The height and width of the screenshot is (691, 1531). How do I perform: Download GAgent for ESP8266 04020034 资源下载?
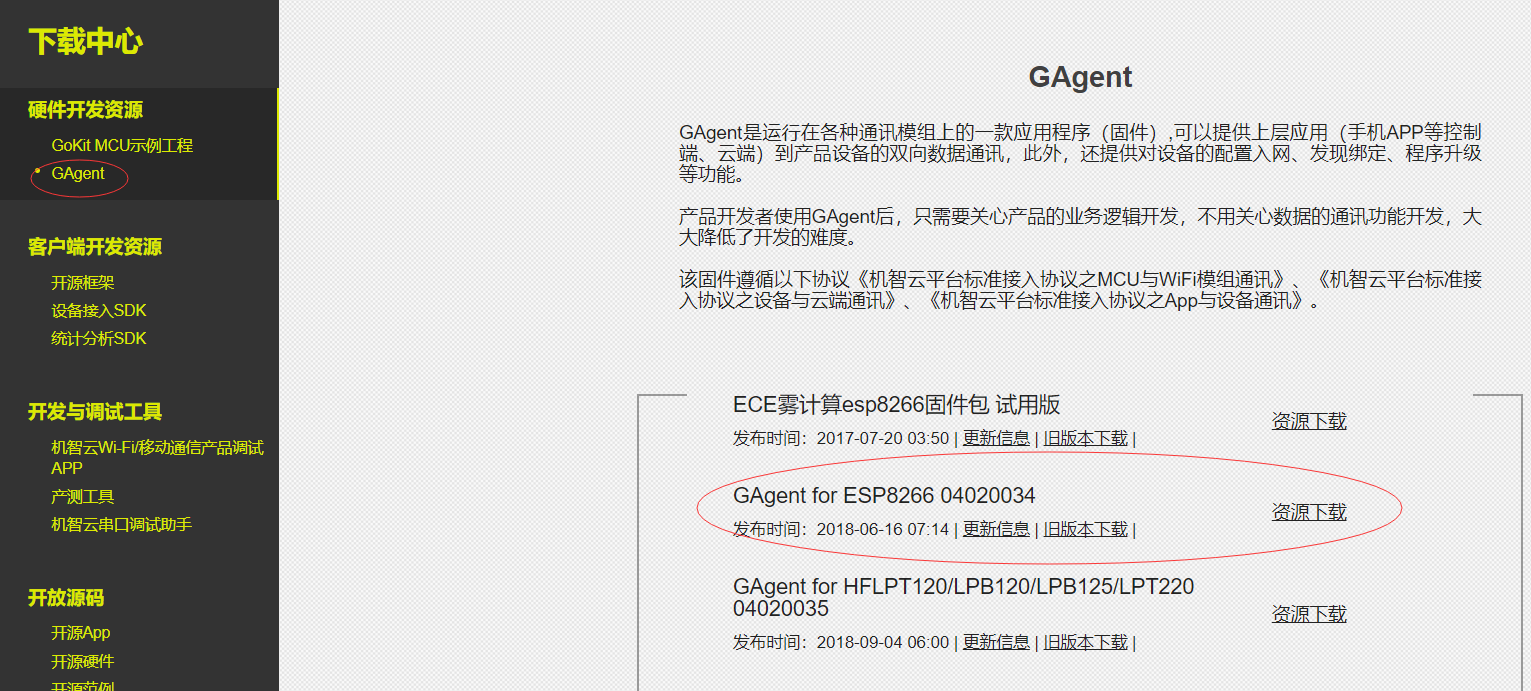click(x=1309, y=512)
